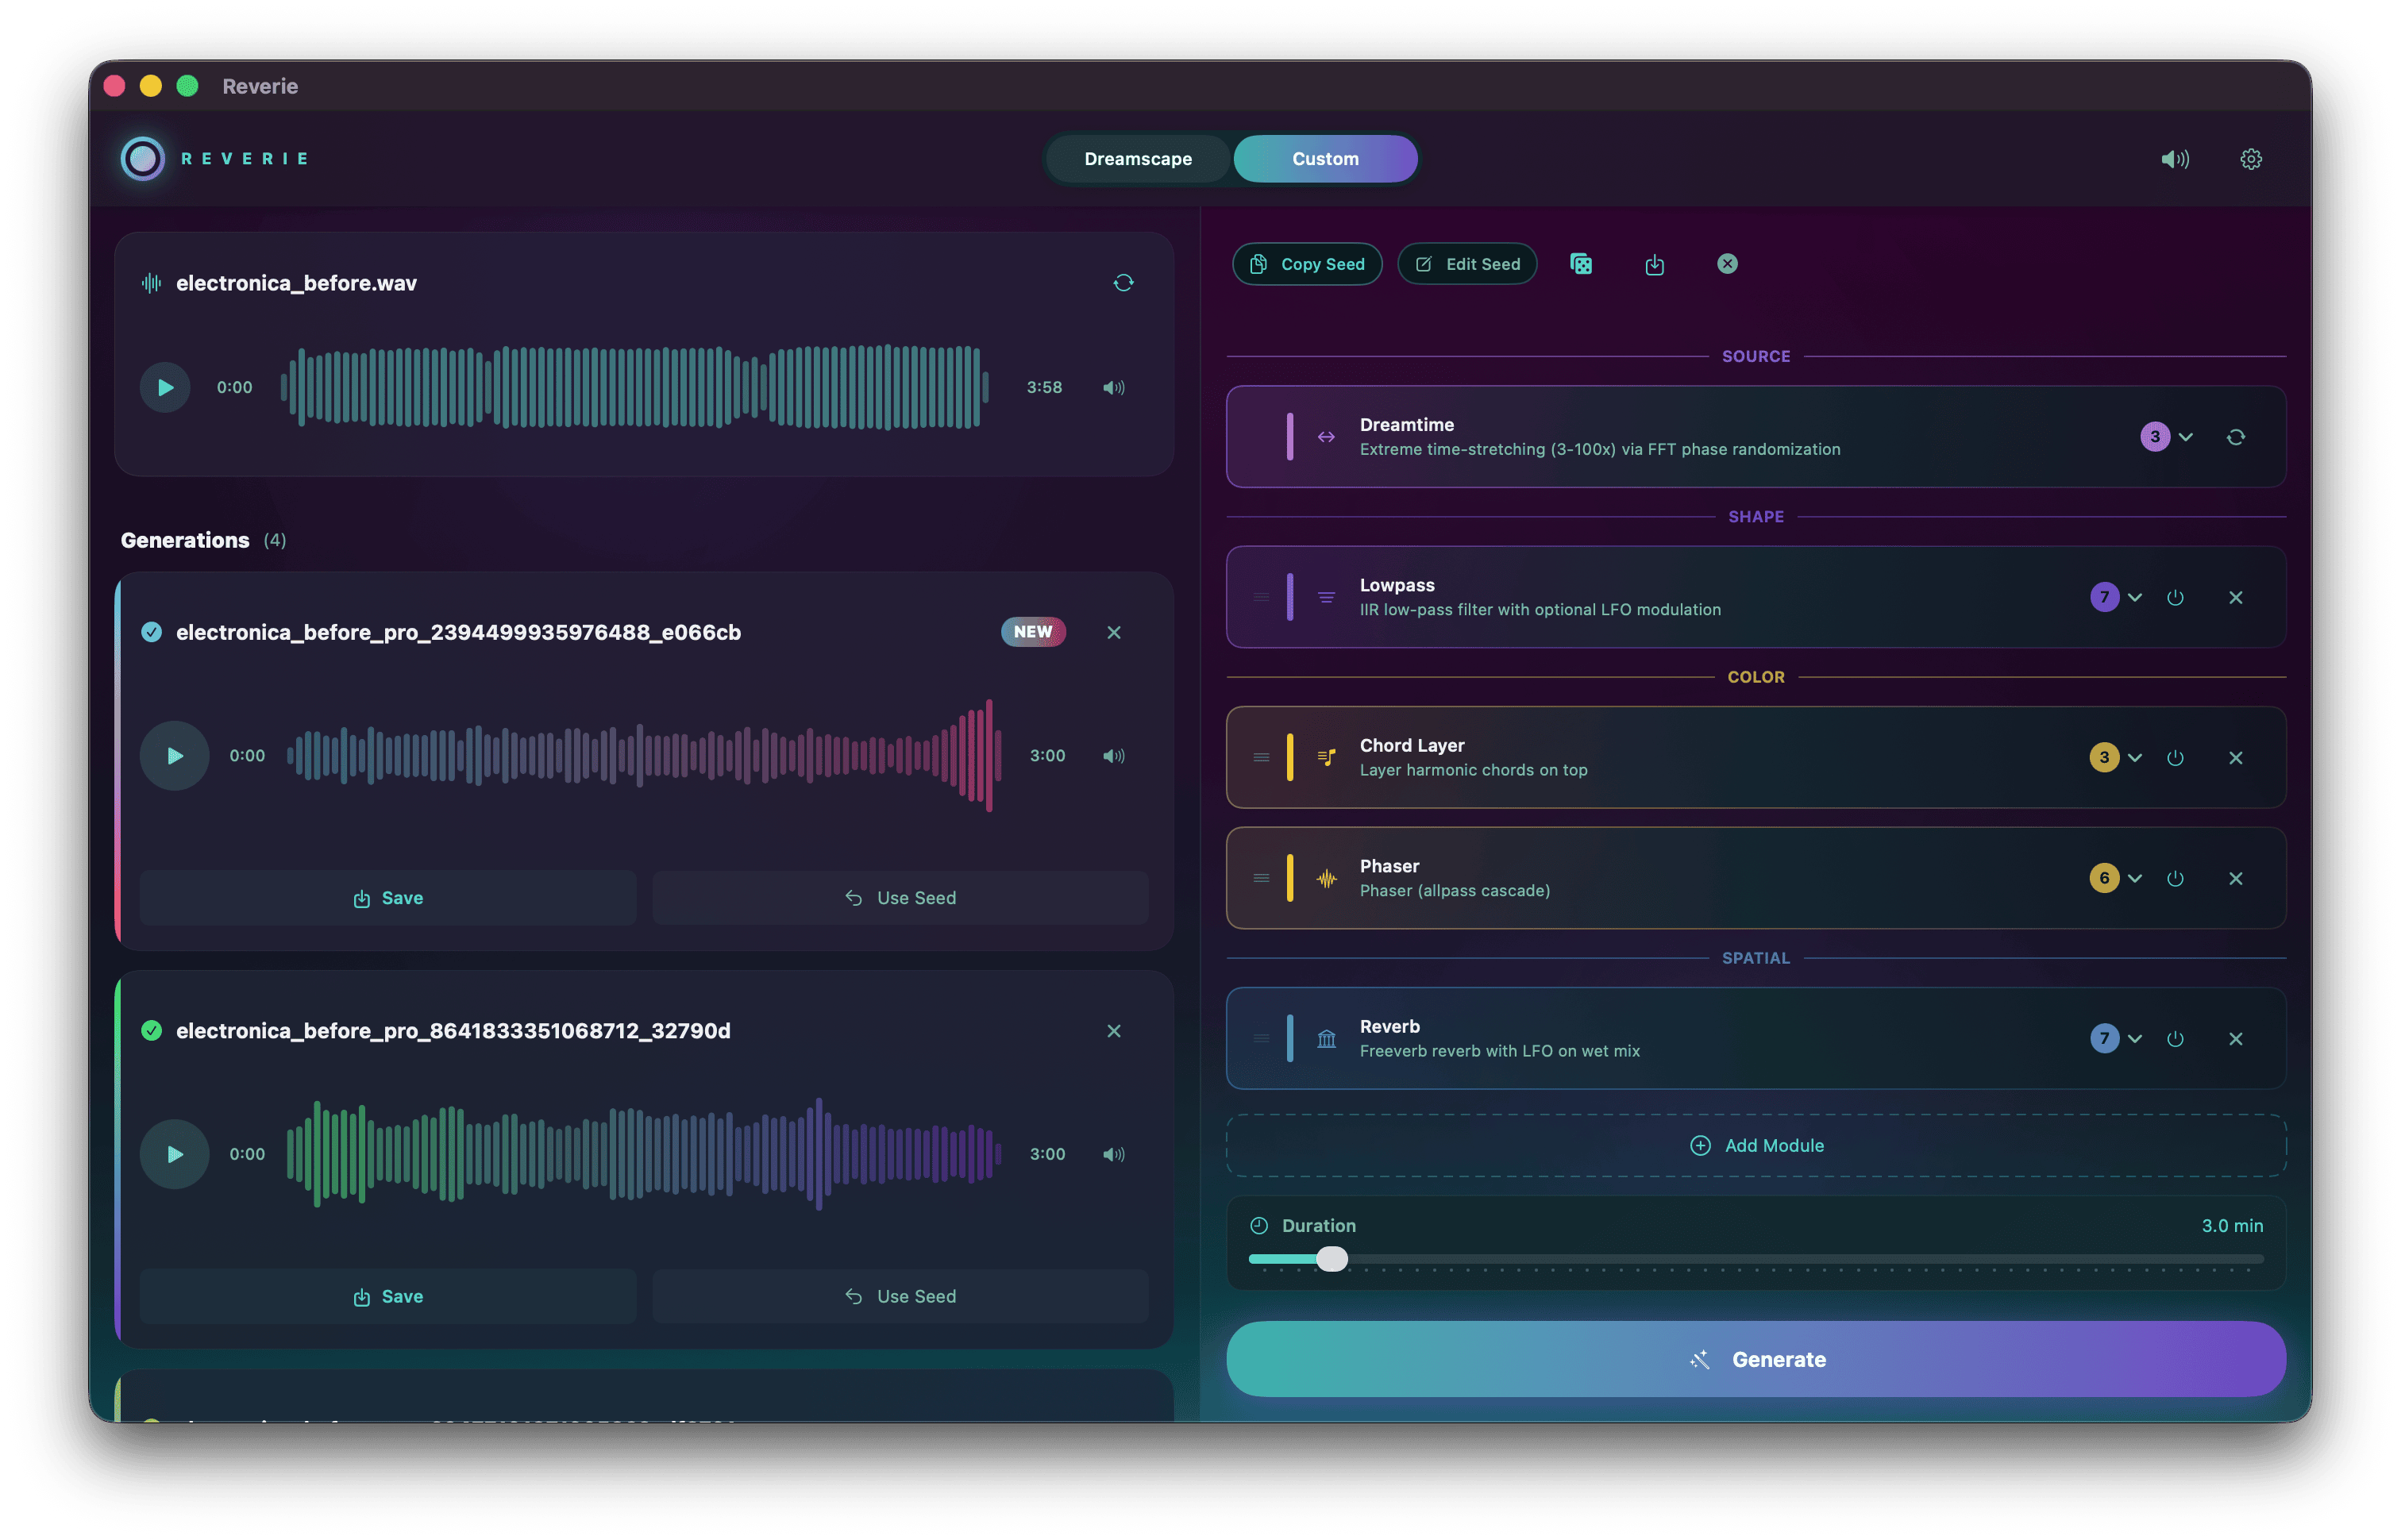Toggle master volume speaker in header
The image size is (2401, 1540).
click(x=2174, y=159)
